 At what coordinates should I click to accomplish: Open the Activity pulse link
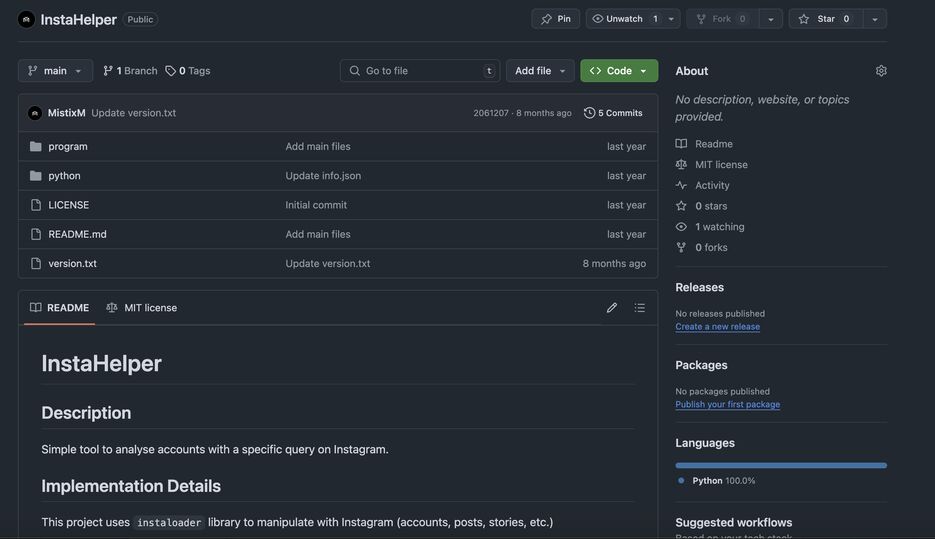tap(712, 185)
